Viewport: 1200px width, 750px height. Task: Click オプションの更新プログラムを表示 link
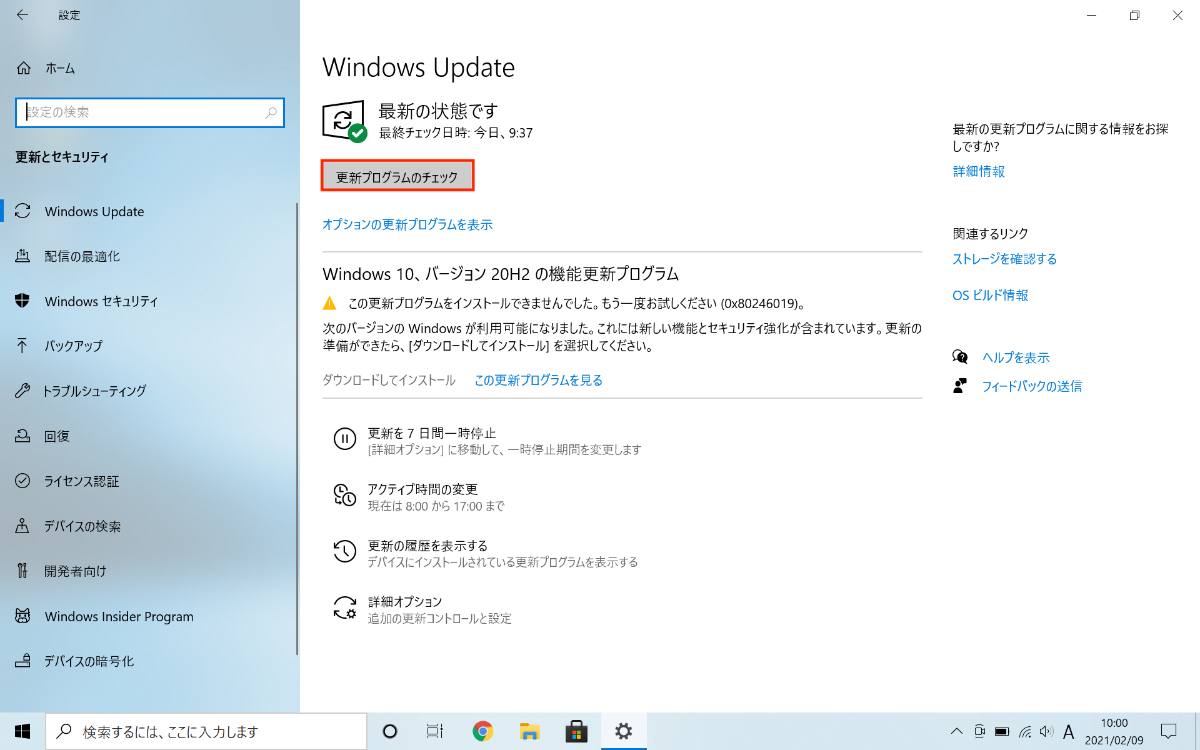click(x=407, y=225)
